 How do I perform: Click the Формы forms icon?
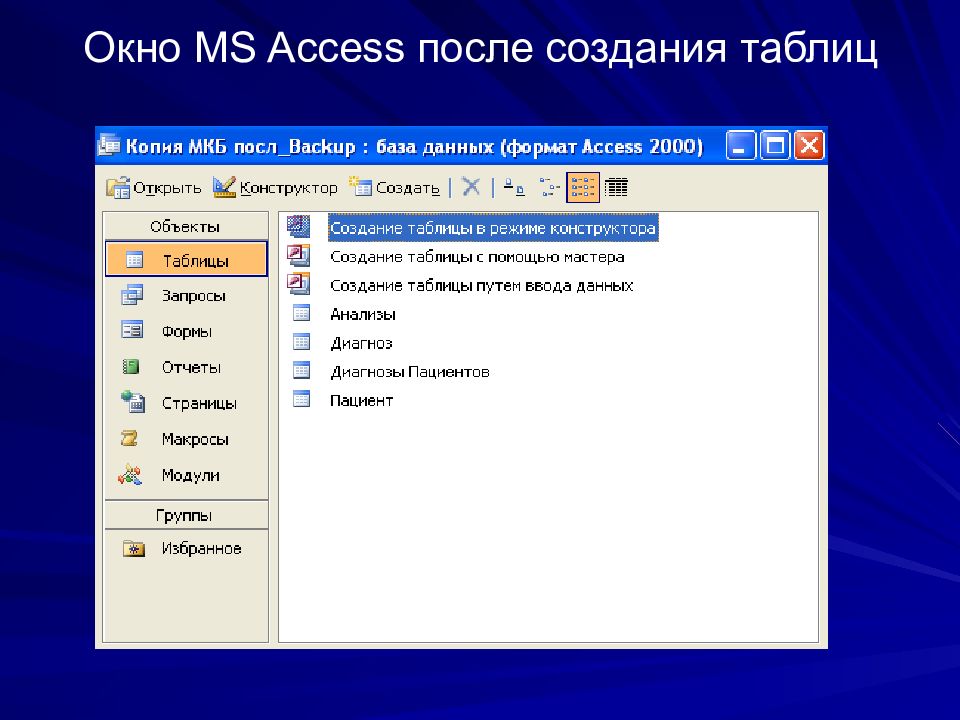click(x=132, y=331)
